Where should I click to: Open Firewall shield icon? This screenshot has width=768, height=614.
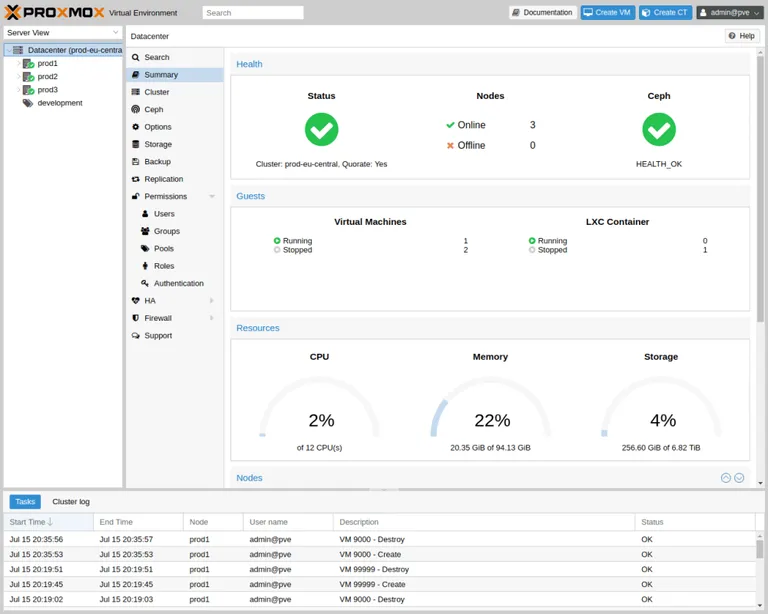point(136,318)
